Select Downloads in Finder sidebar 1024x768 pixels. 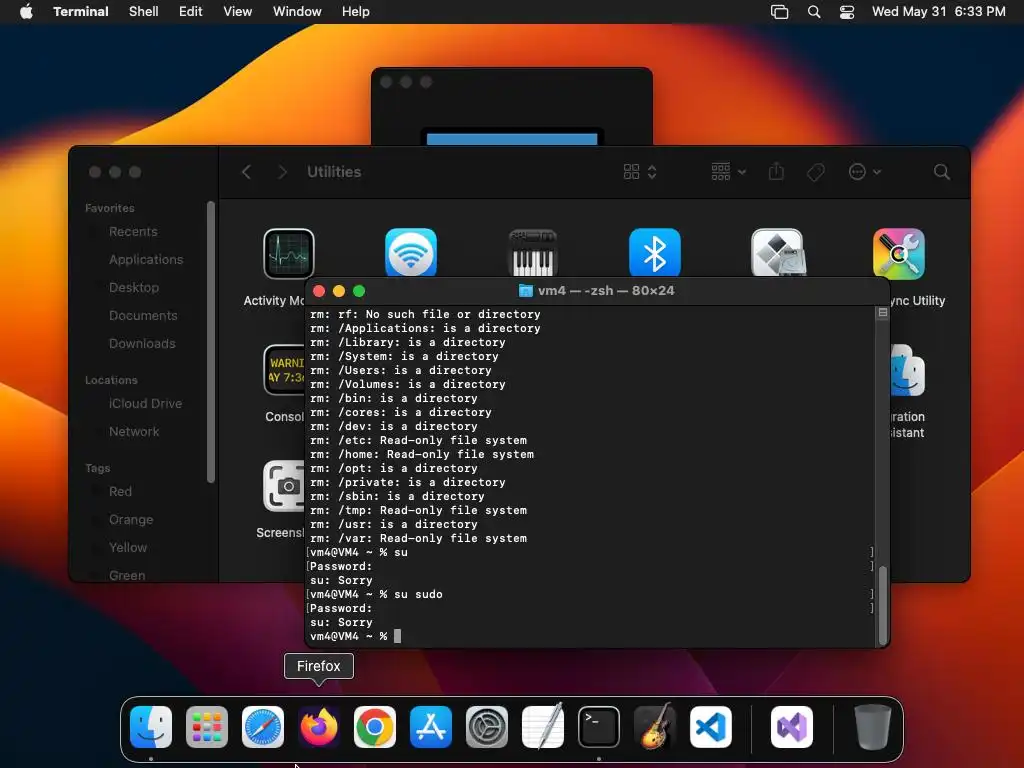click(142, 344)
